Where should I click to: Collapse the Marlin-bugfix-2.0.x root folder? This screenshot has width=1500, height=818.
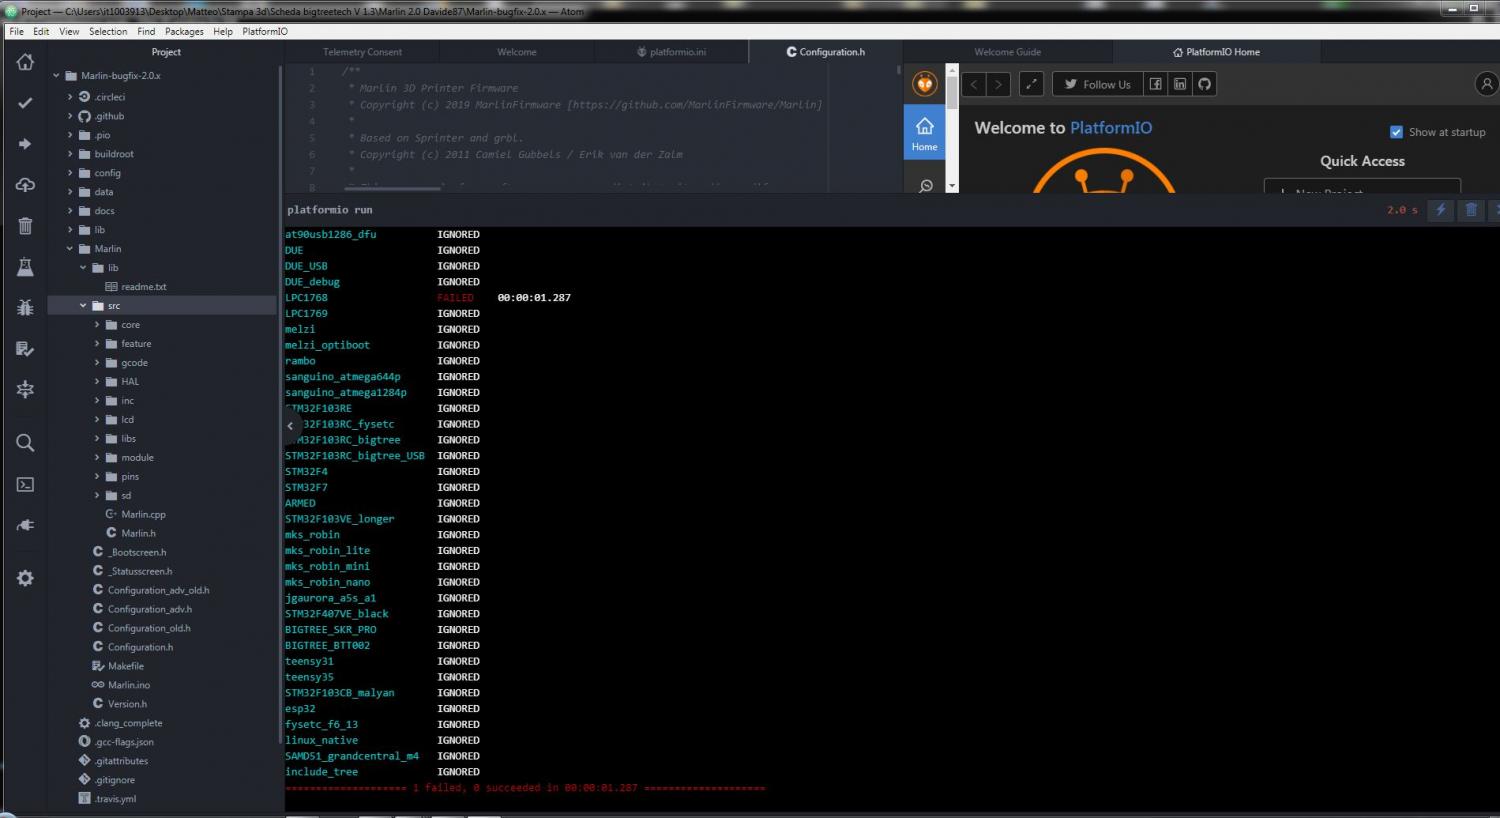[x=57, y=76]
